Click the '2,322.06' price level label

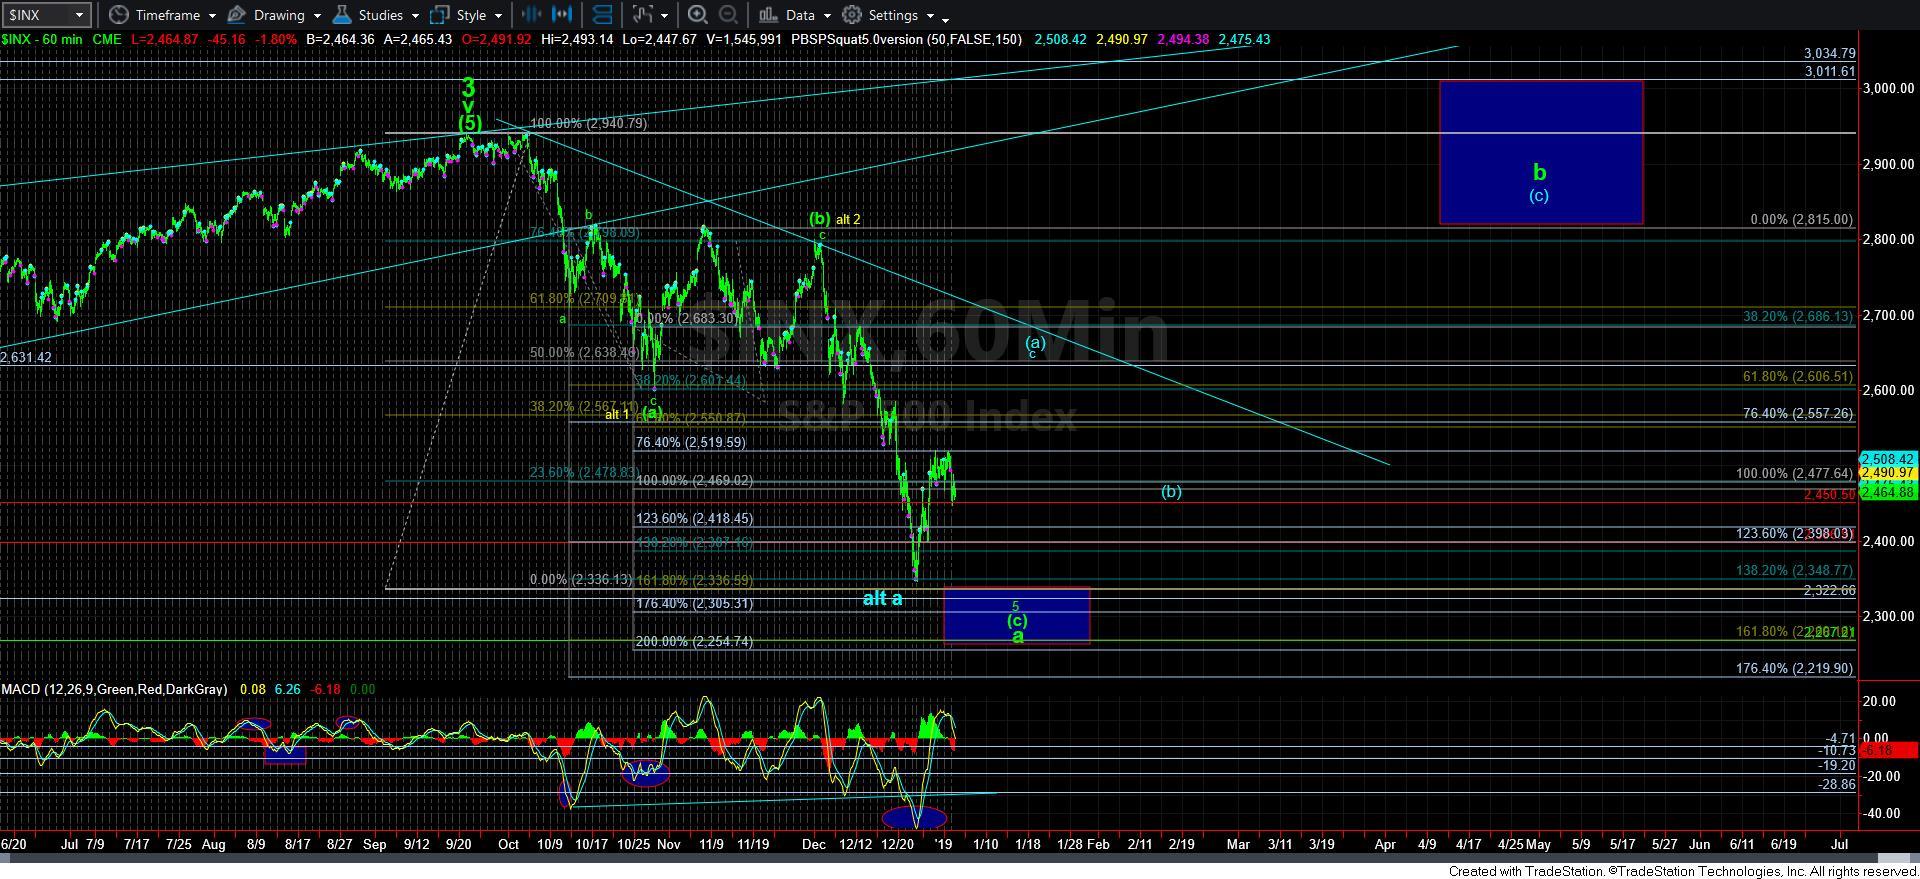(x=1829, y=590)
